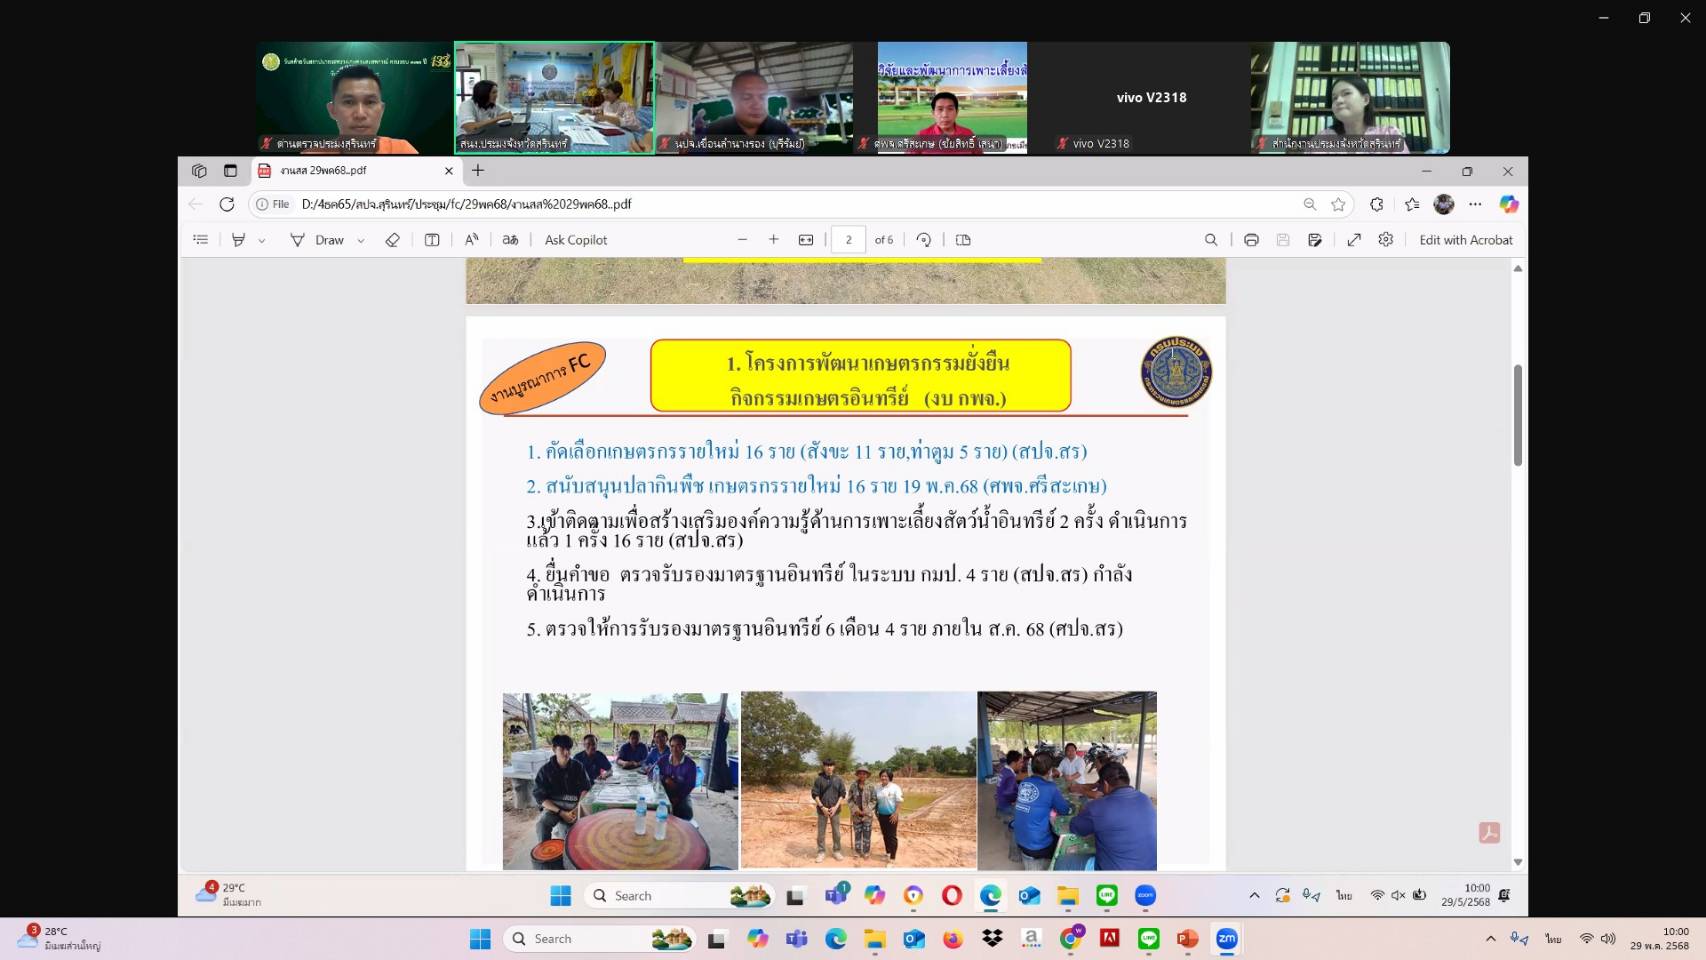Image resolution: width=1706 pixels, height=960 pixels.
Task: Select the participant tile with bookshelves background
Action: point(1350,98)
